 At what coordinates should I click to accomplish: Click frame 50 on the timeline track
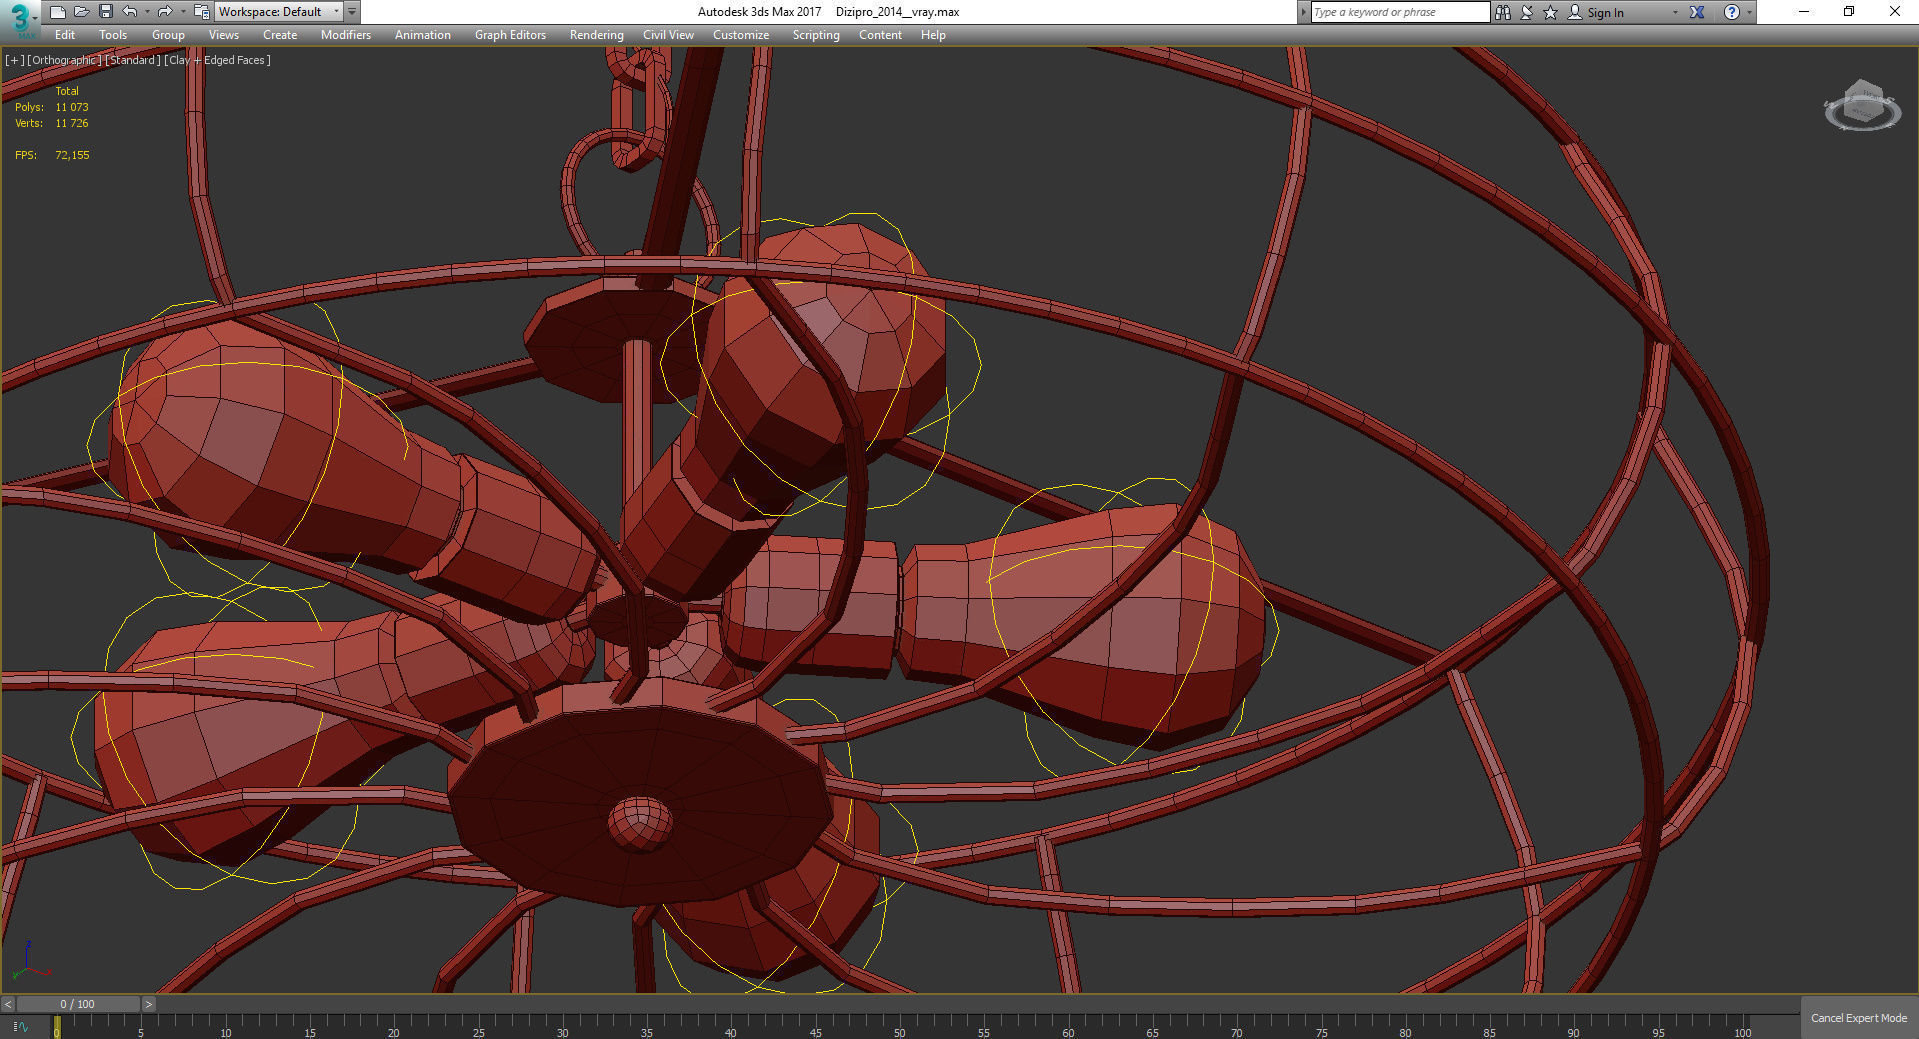[x=900, y=1027]
